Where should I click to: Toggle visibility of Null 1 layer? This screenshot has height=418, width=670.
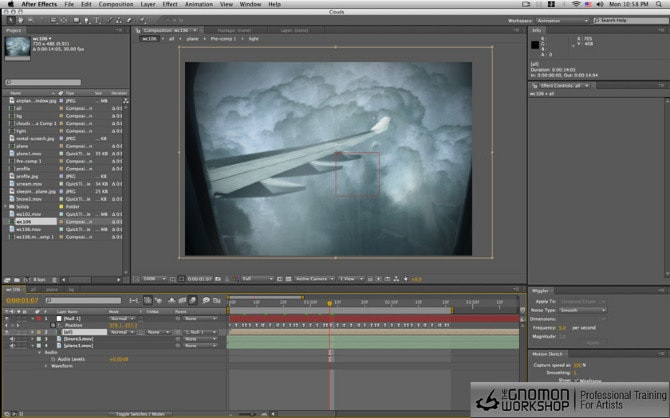[x=6, y=318]
